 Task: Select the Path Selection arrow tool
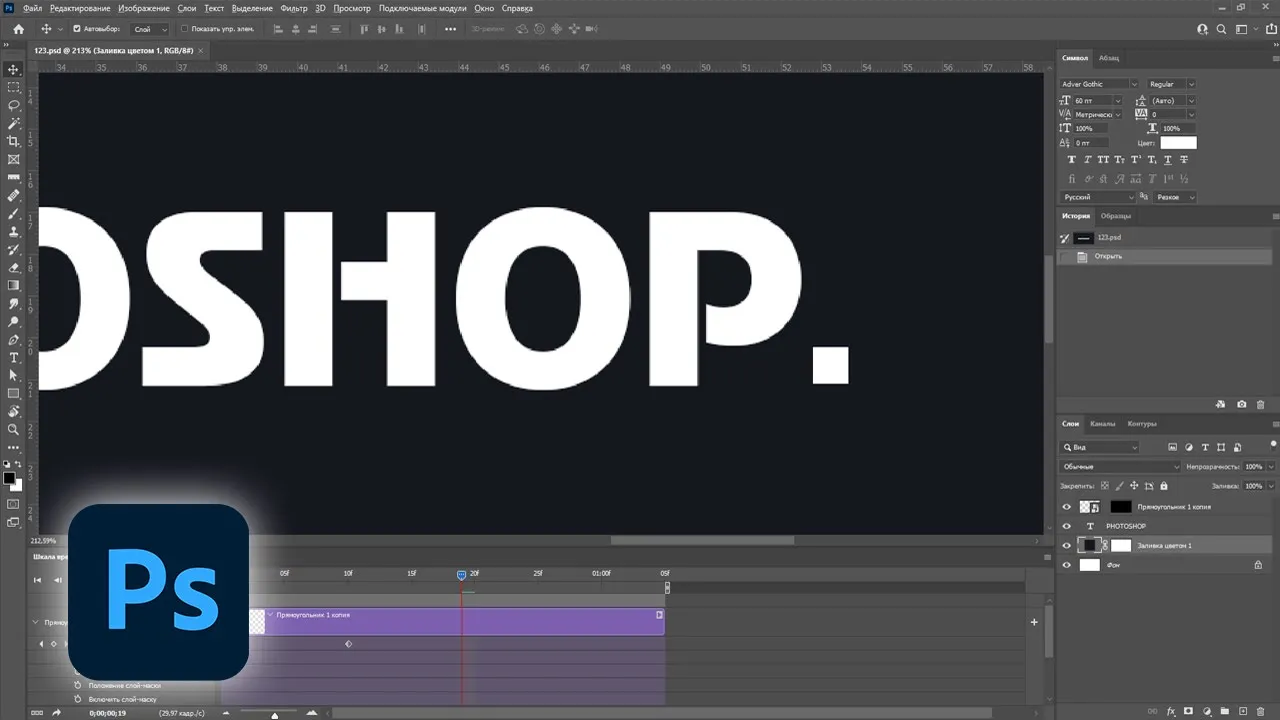14,375
